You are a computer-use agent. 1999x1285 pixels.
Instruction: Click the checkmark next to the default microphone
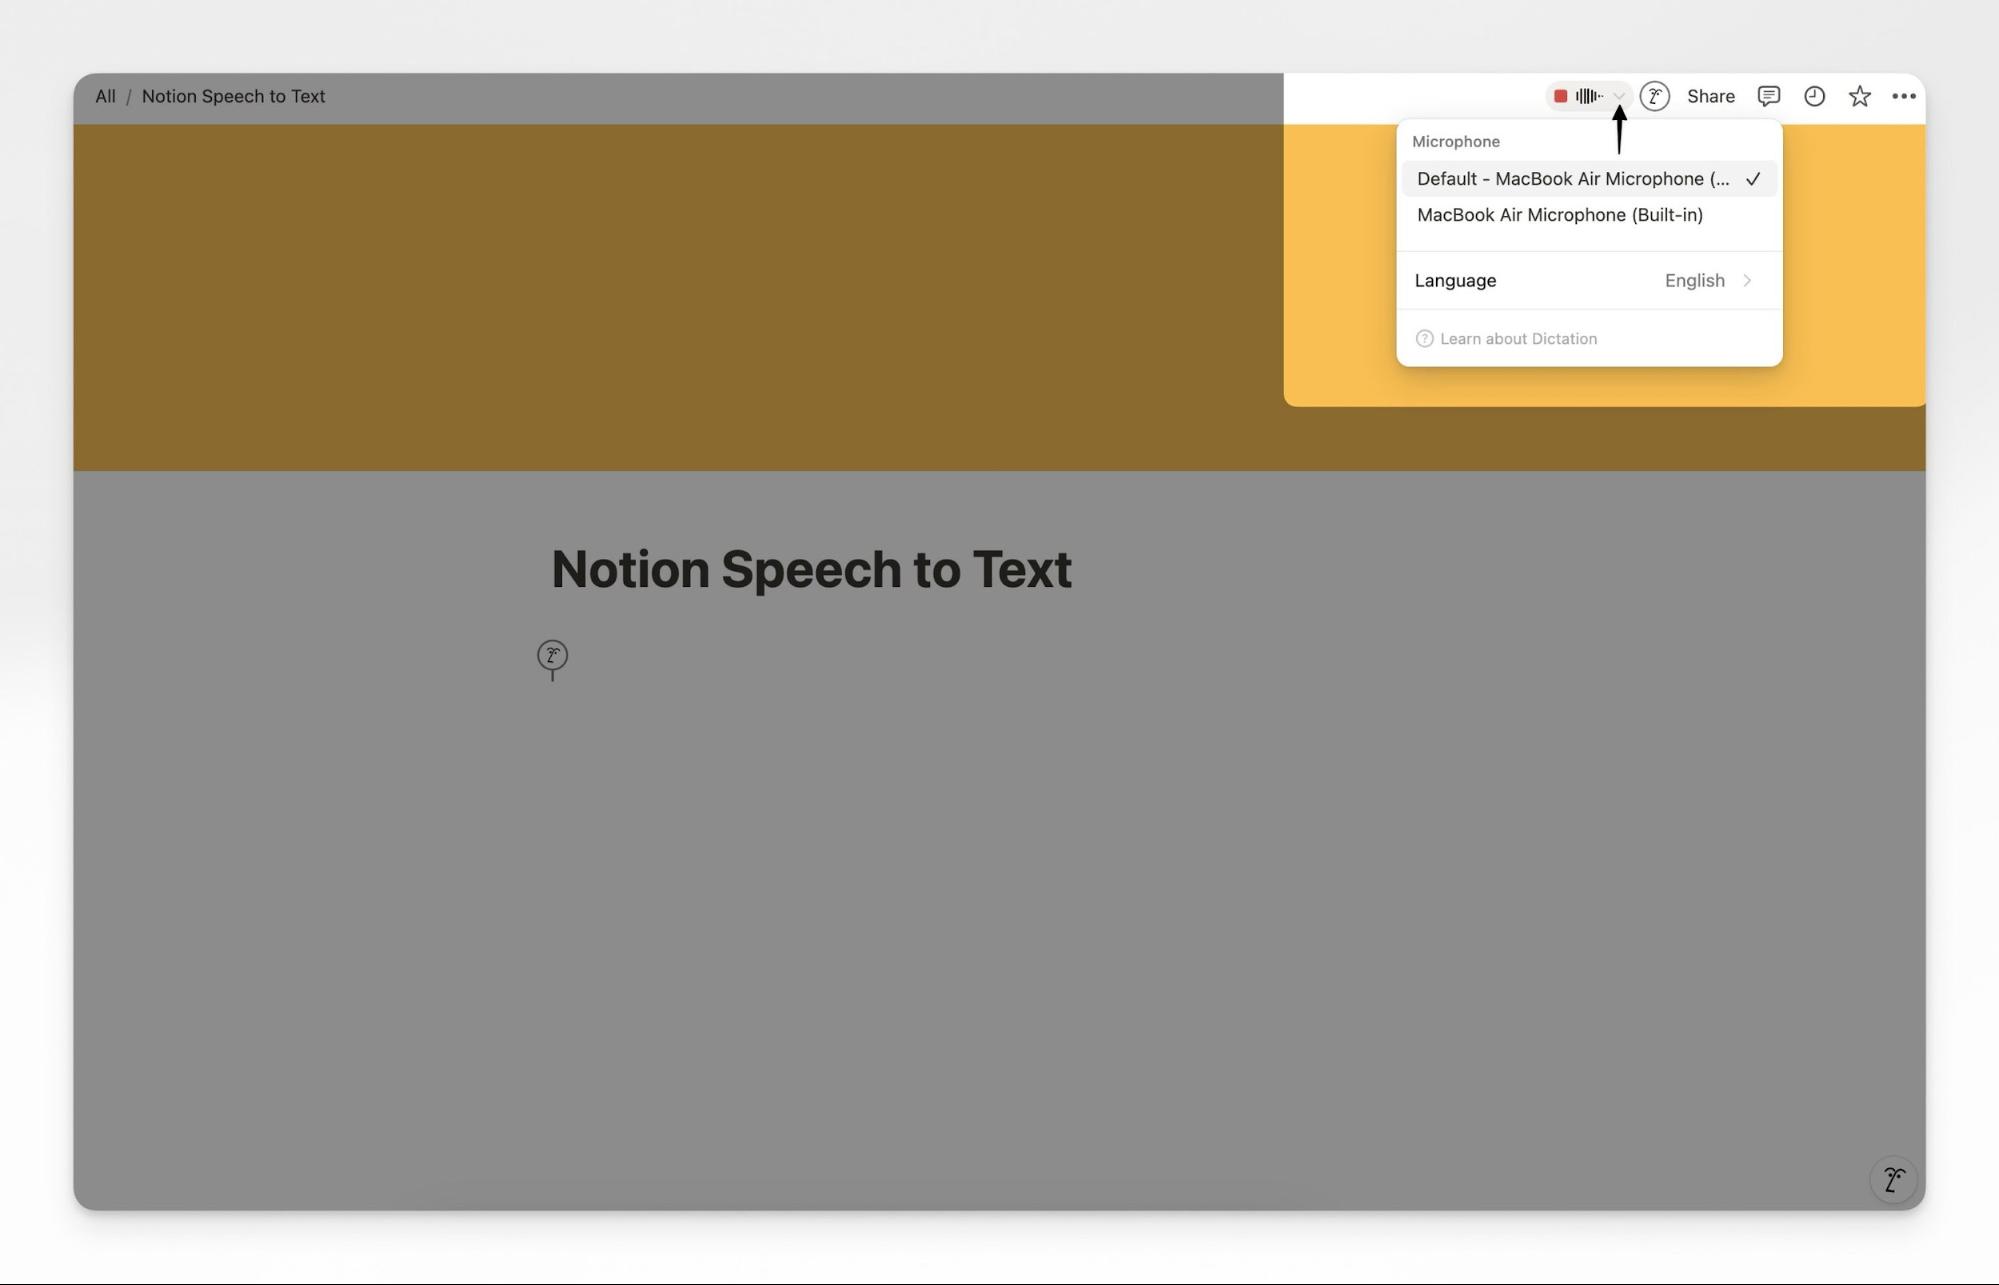click(x=1756, y=179)
